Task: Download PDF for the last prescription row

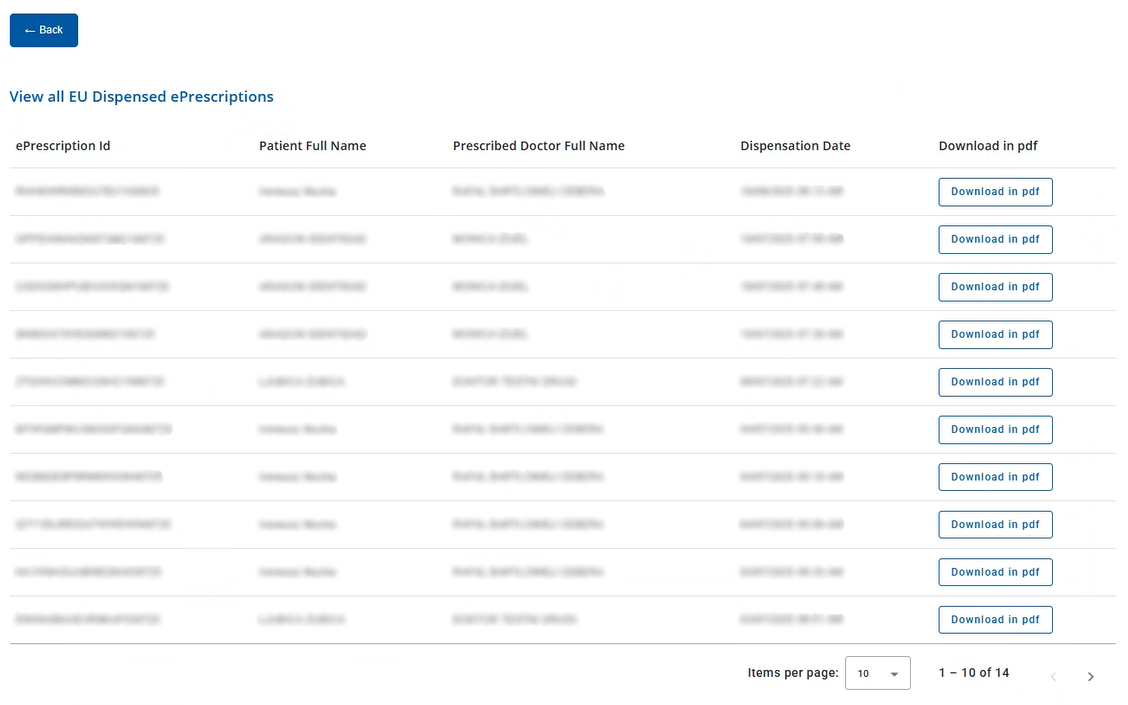Action: click(994, 620)
